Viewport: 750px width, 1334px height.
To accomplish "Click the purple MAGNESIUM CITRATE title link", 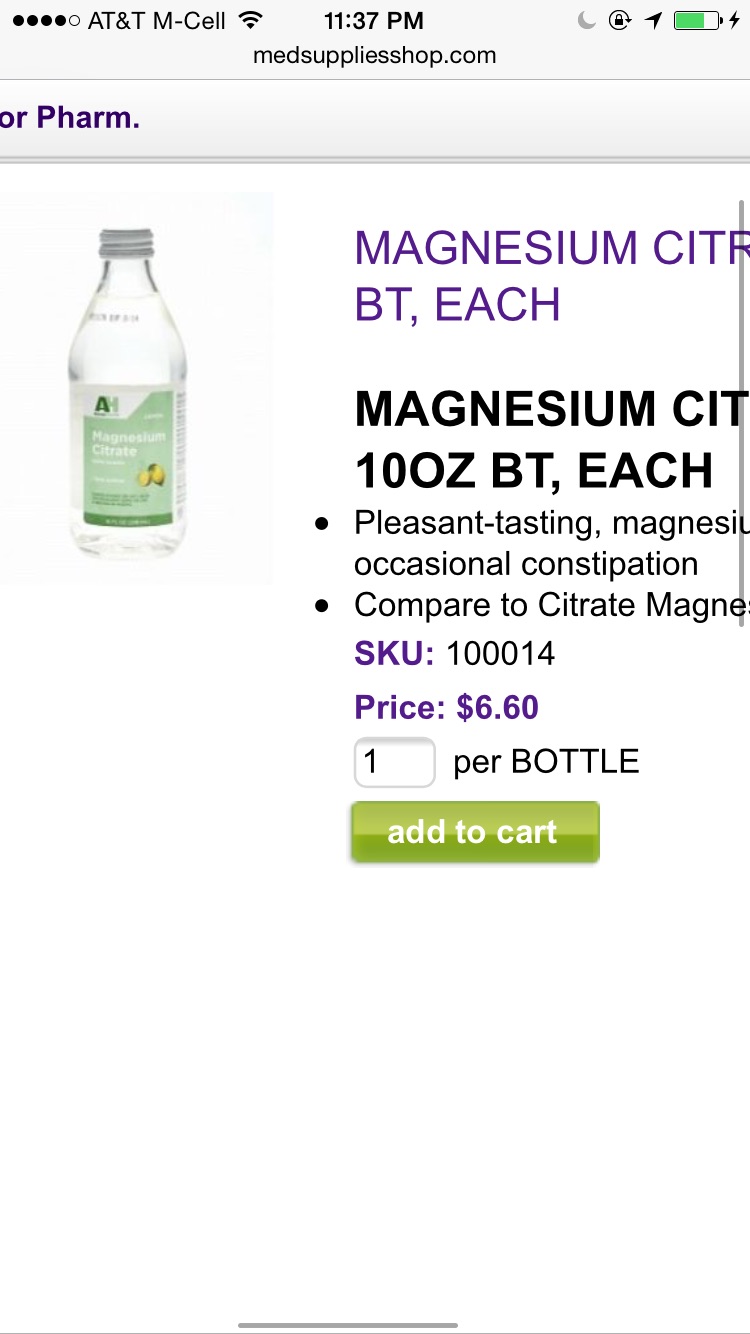I will 552,276.
